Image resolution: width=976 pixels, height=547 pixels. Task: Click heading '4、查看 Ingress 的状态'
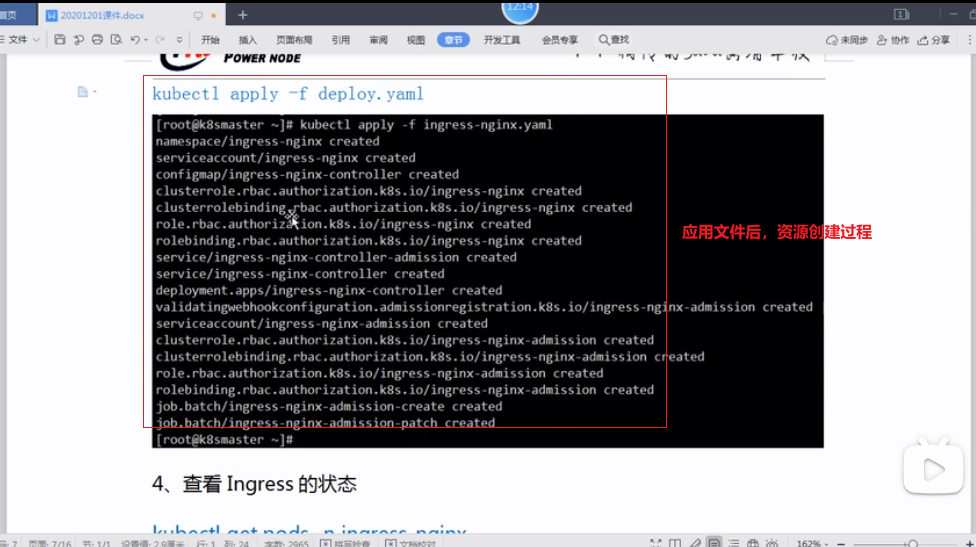(x=254, y=484)
